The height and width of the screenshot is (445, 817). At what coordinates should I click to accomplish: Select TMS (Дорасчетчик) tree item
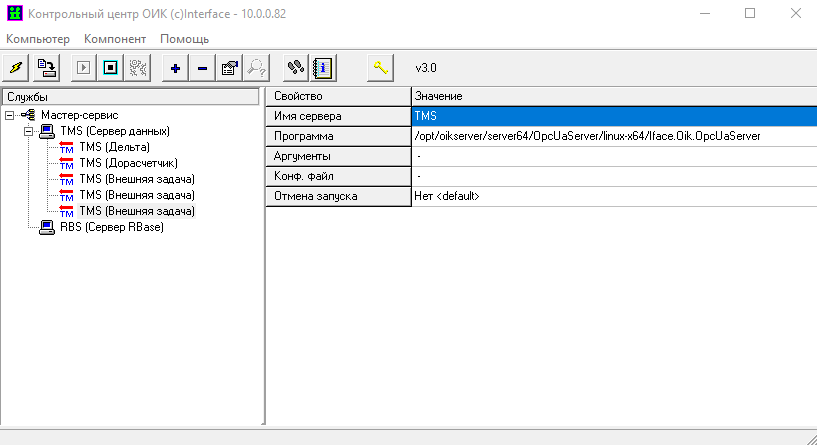click(124, 163)
